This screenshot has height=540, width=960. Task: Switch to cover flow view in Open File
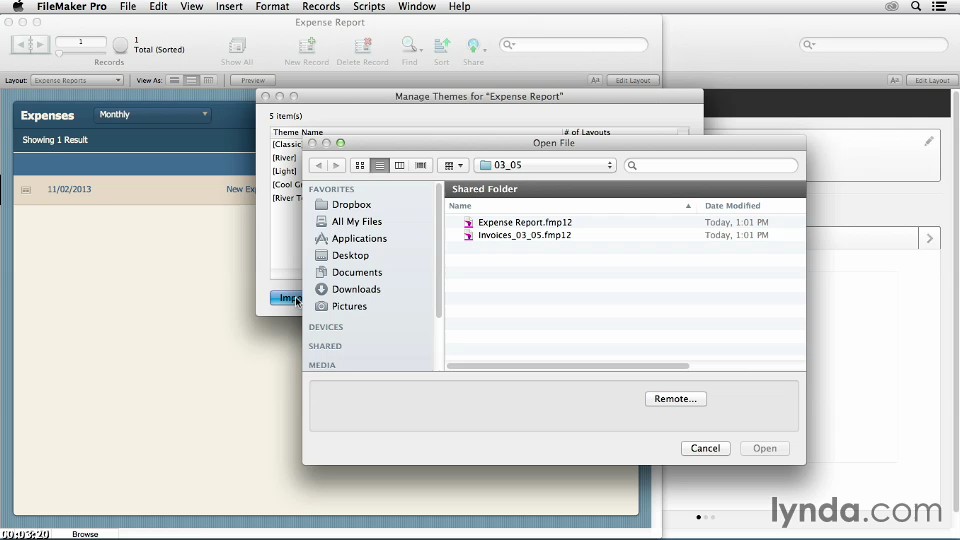[x=421, y=165]
